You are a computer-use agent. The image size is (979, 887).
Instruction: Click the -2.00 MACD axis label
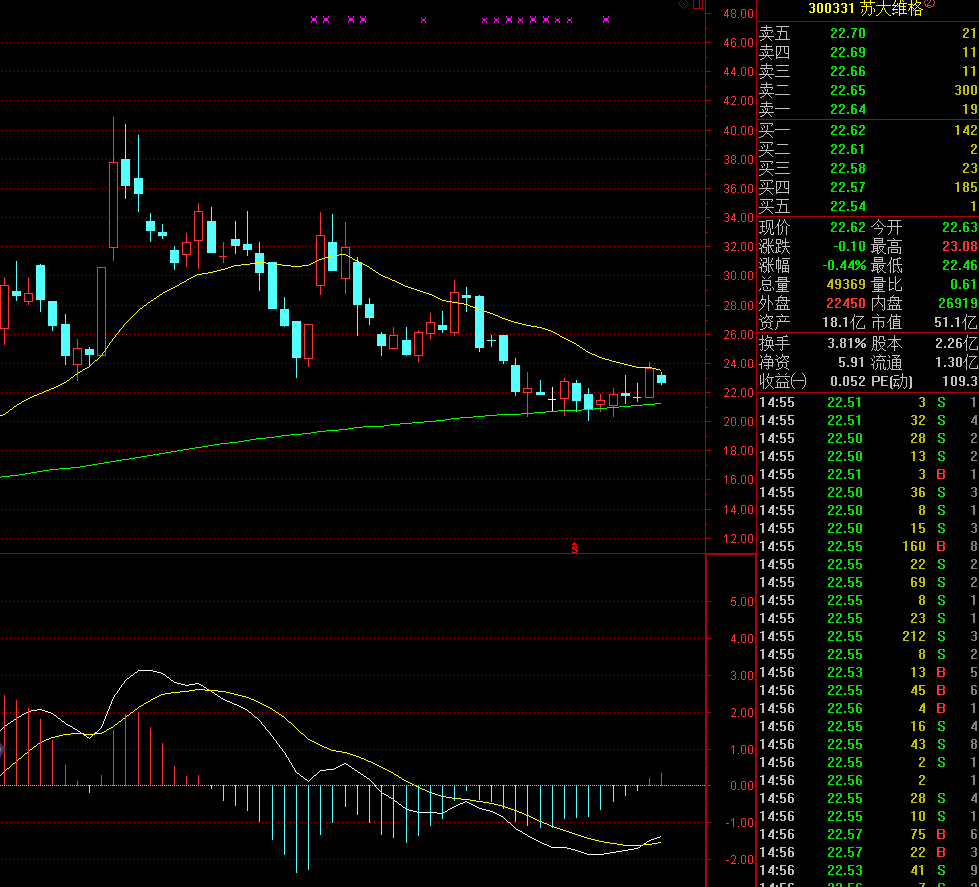point(739,860)
